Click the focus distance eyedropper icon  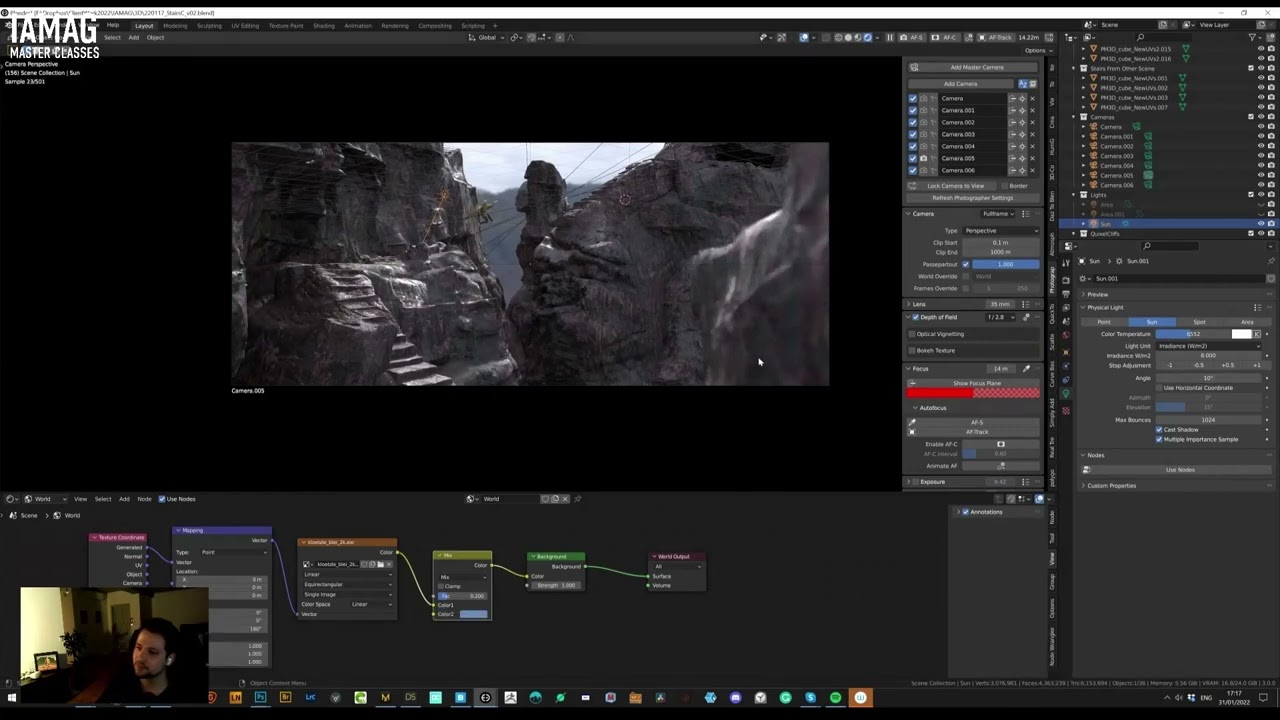[1026, 369]
